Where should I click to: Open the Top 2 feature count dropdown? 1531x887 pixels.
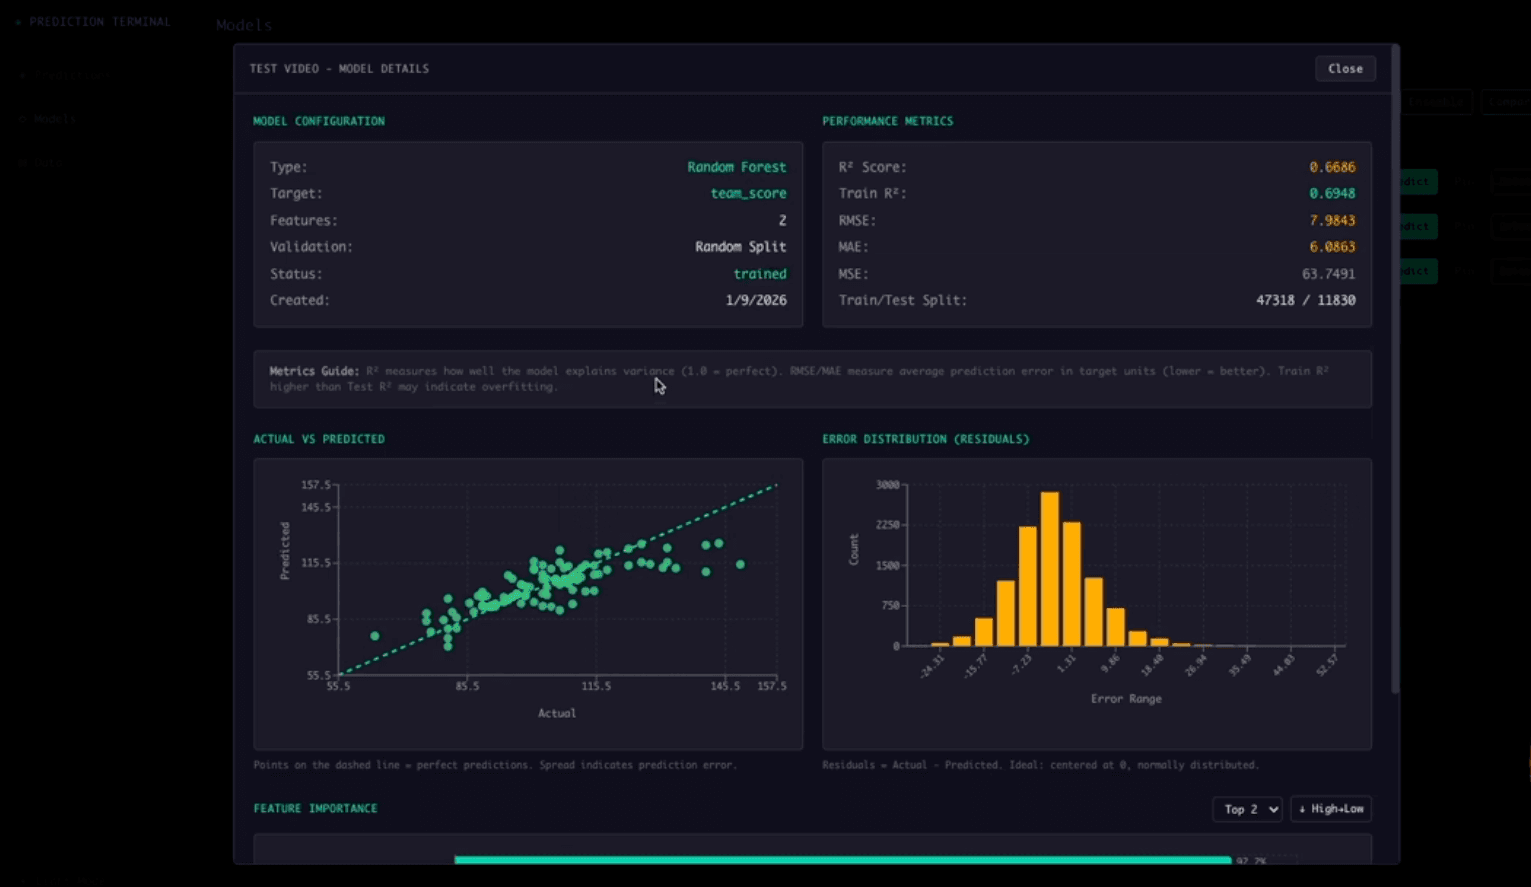[x=1246, y=809]
